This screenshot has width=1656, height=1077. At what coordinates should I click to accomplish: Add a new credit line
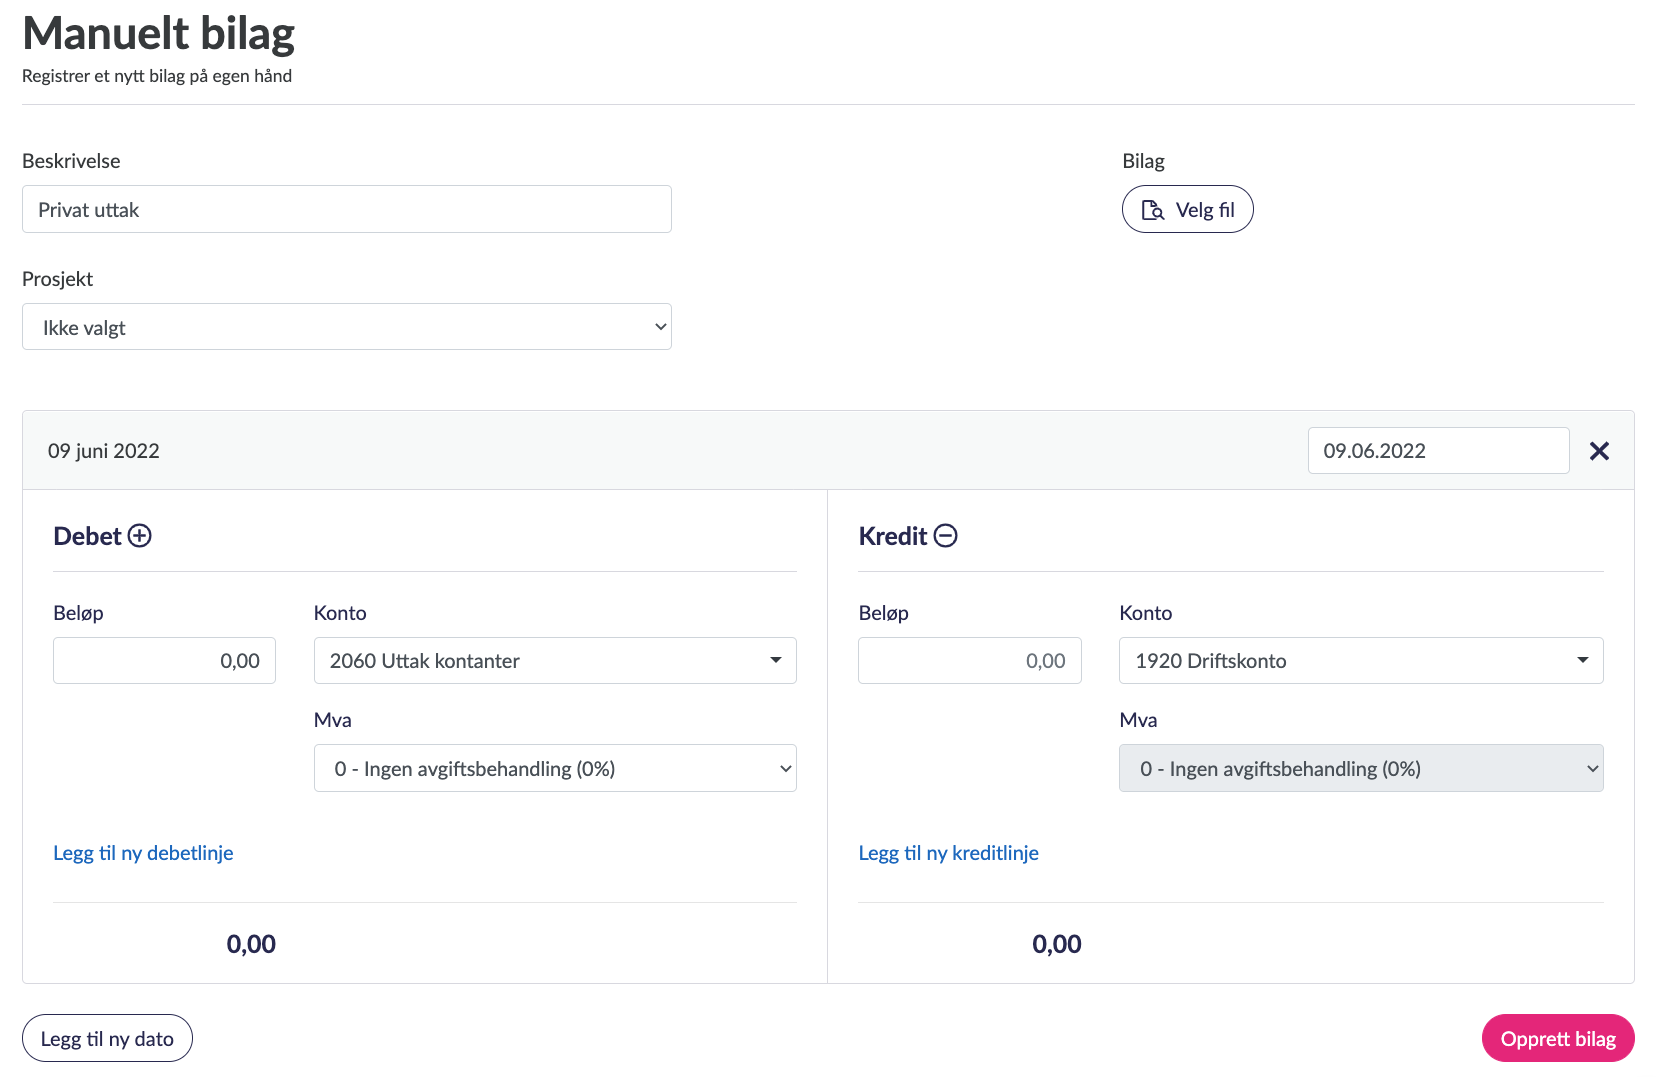click(948, 853)
